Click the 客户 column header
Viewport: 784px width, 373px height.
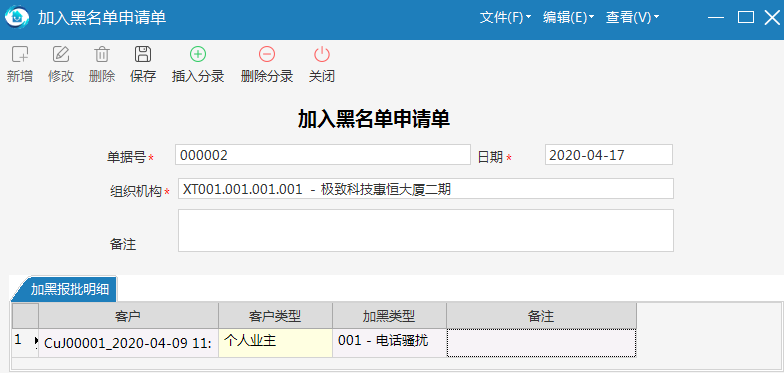point(128,316)
